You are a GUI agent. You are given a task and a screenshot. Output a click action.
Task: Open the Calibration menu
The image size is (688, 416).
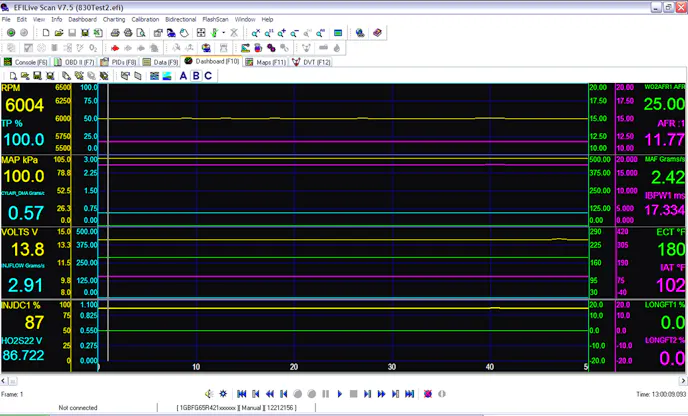coord(145,19)
